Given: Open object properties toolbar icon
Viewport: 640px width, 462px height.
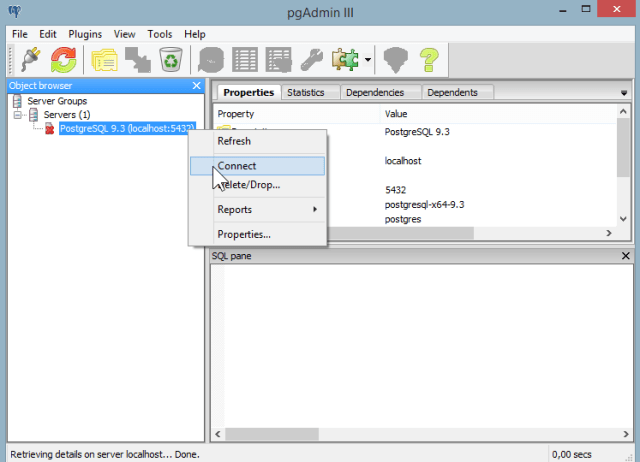Looking at the screenshot, I should pyautogui.click(x=105, y=60).
